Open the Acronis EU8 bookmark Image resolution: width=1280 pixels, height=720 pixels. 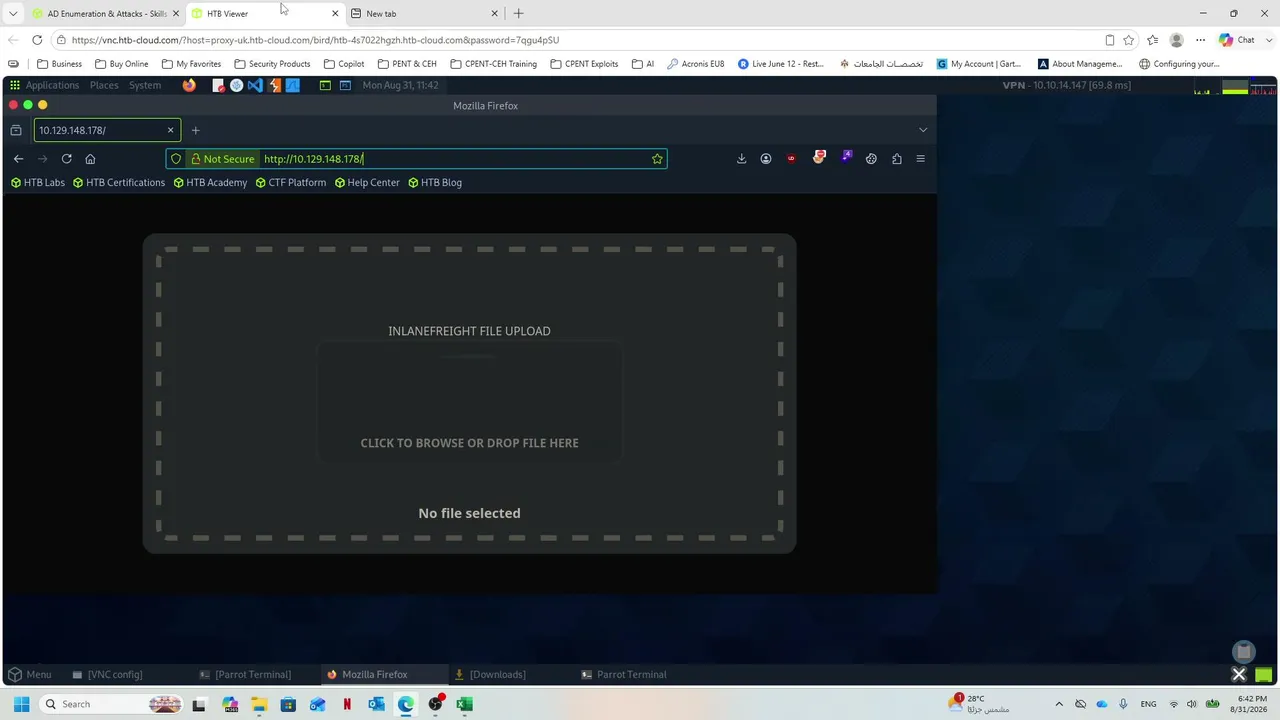pyautogui.click(x=695, y=64)
